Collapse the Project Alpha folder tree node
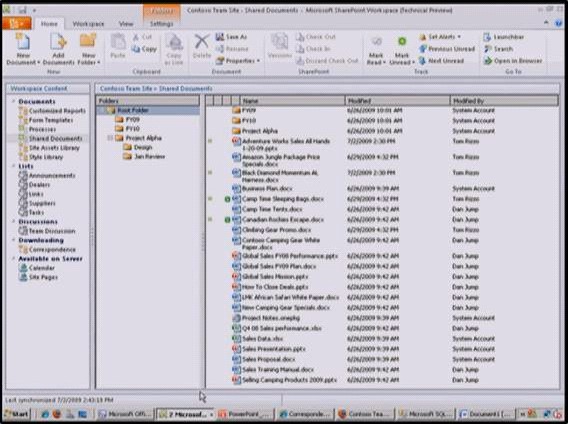Viewport: 568px width, 424px height. pyautogui.click(x=110, y=138)
